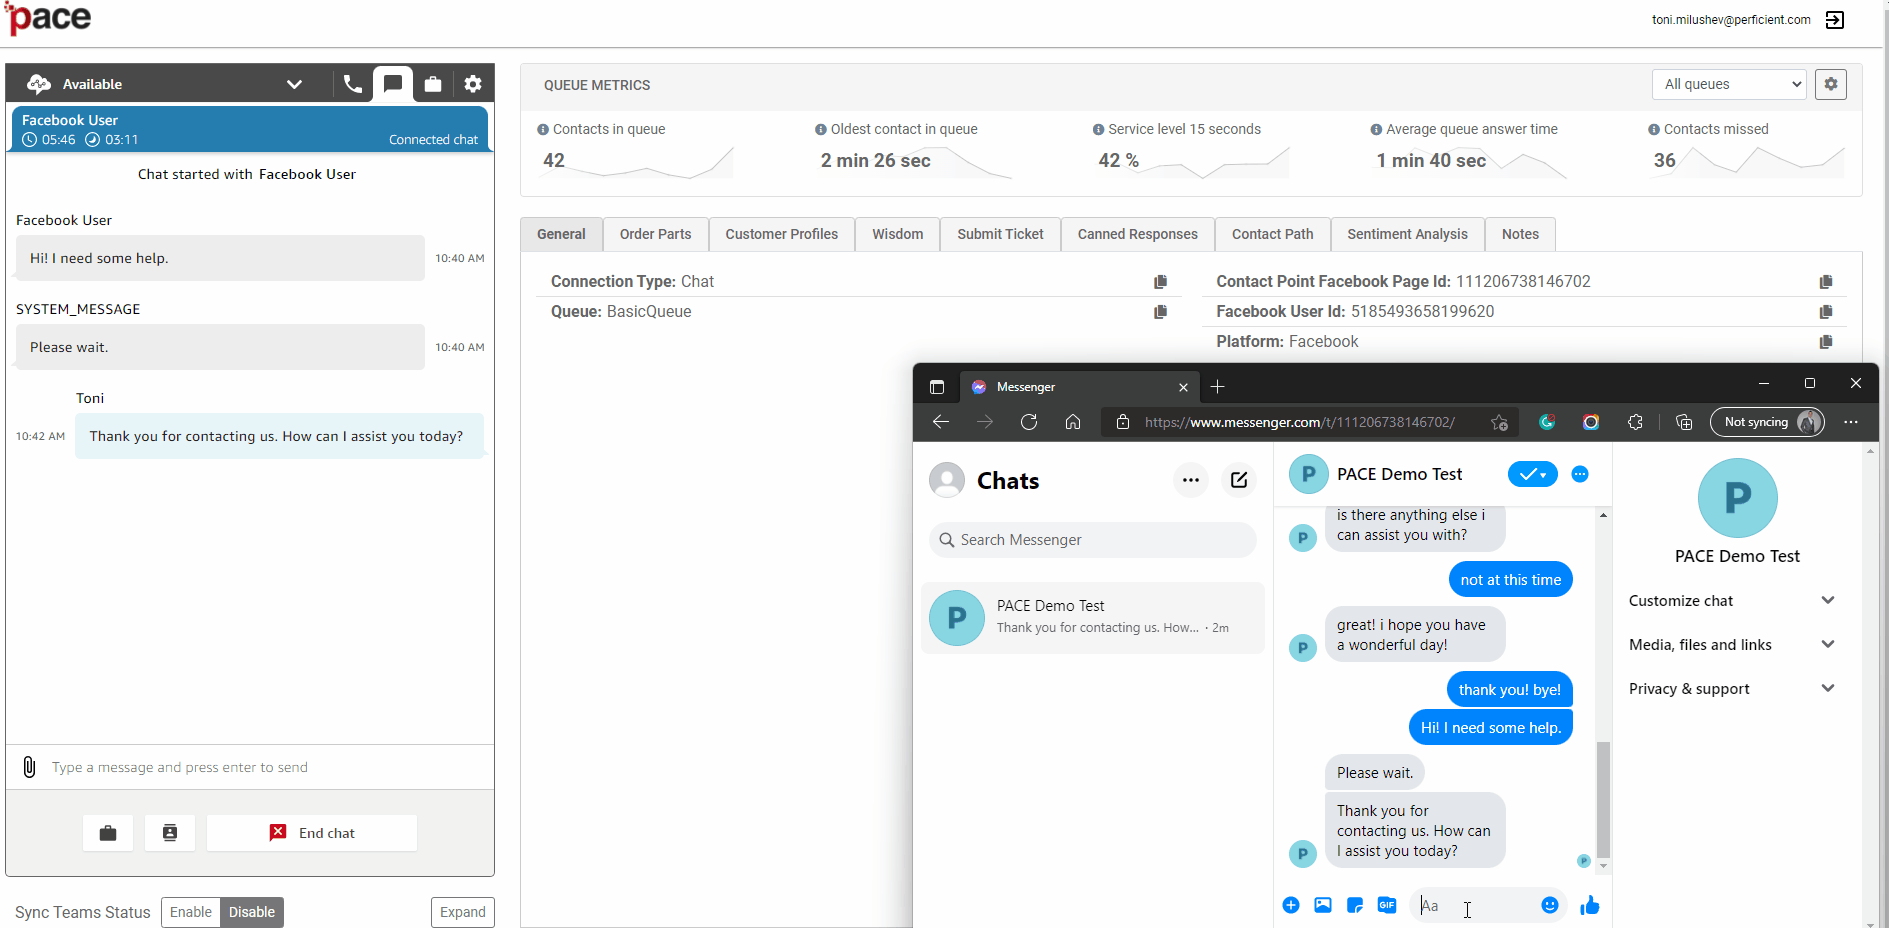Copy the Queue BasicQueue value
The width and height of the screenshot is (1889, 928).
(x=1160, y=312)
